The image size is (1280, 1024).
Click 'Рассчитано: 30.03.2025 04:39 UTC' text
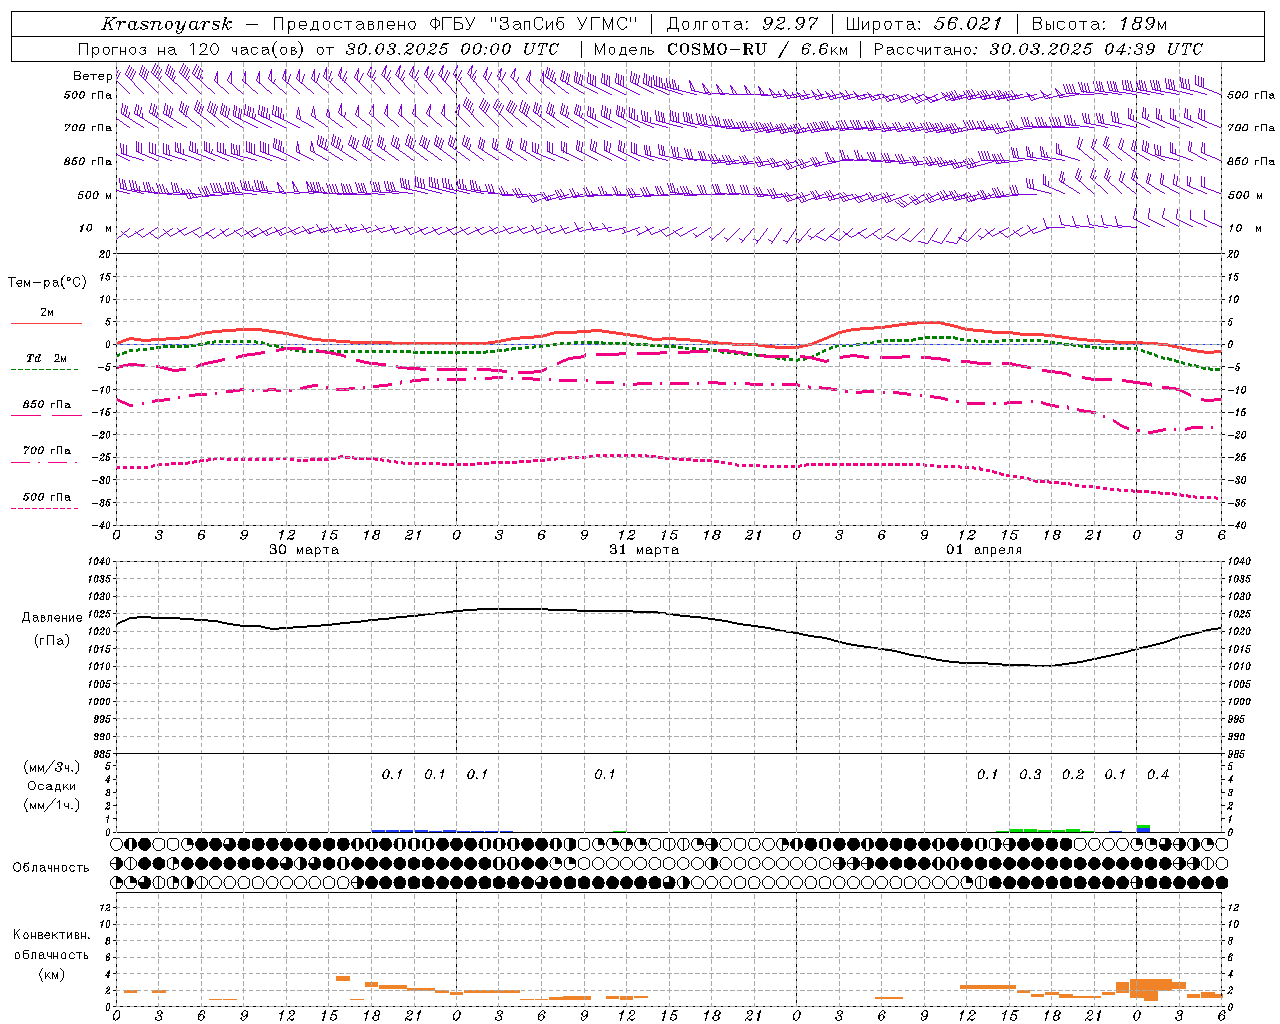1038,49
